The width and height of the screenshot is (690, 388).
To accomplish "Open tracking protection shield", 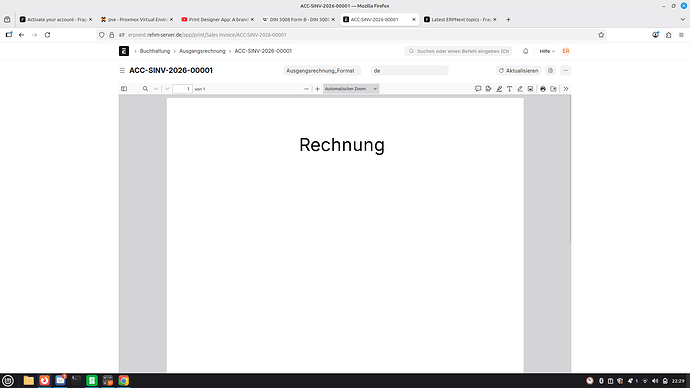I will (x=102, y=35).
